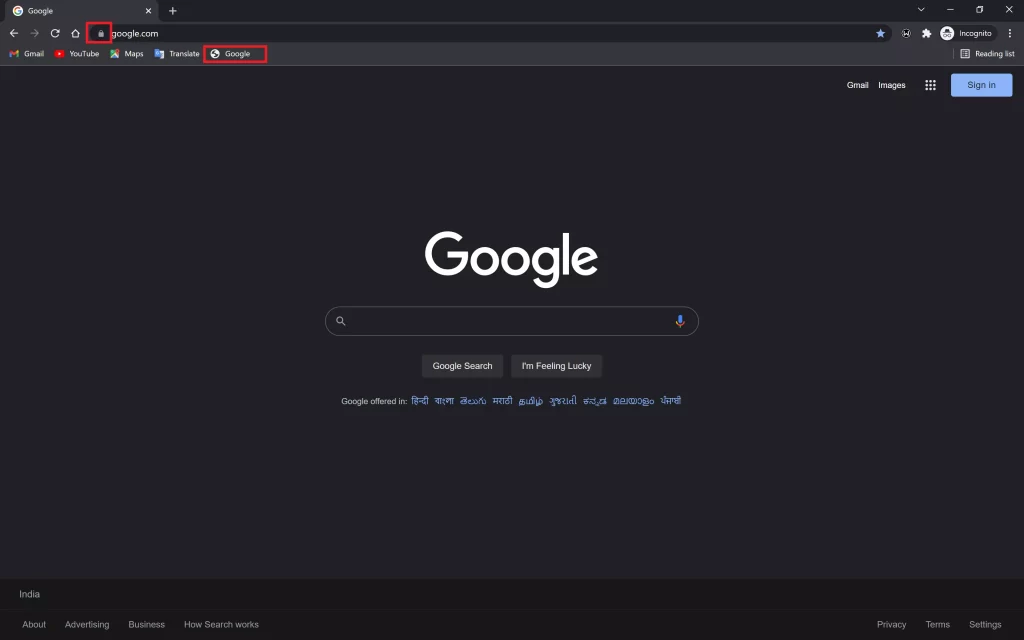Screen dimensions: 1024x640
Task: Open the About footer link
Action: pos(34,624)
